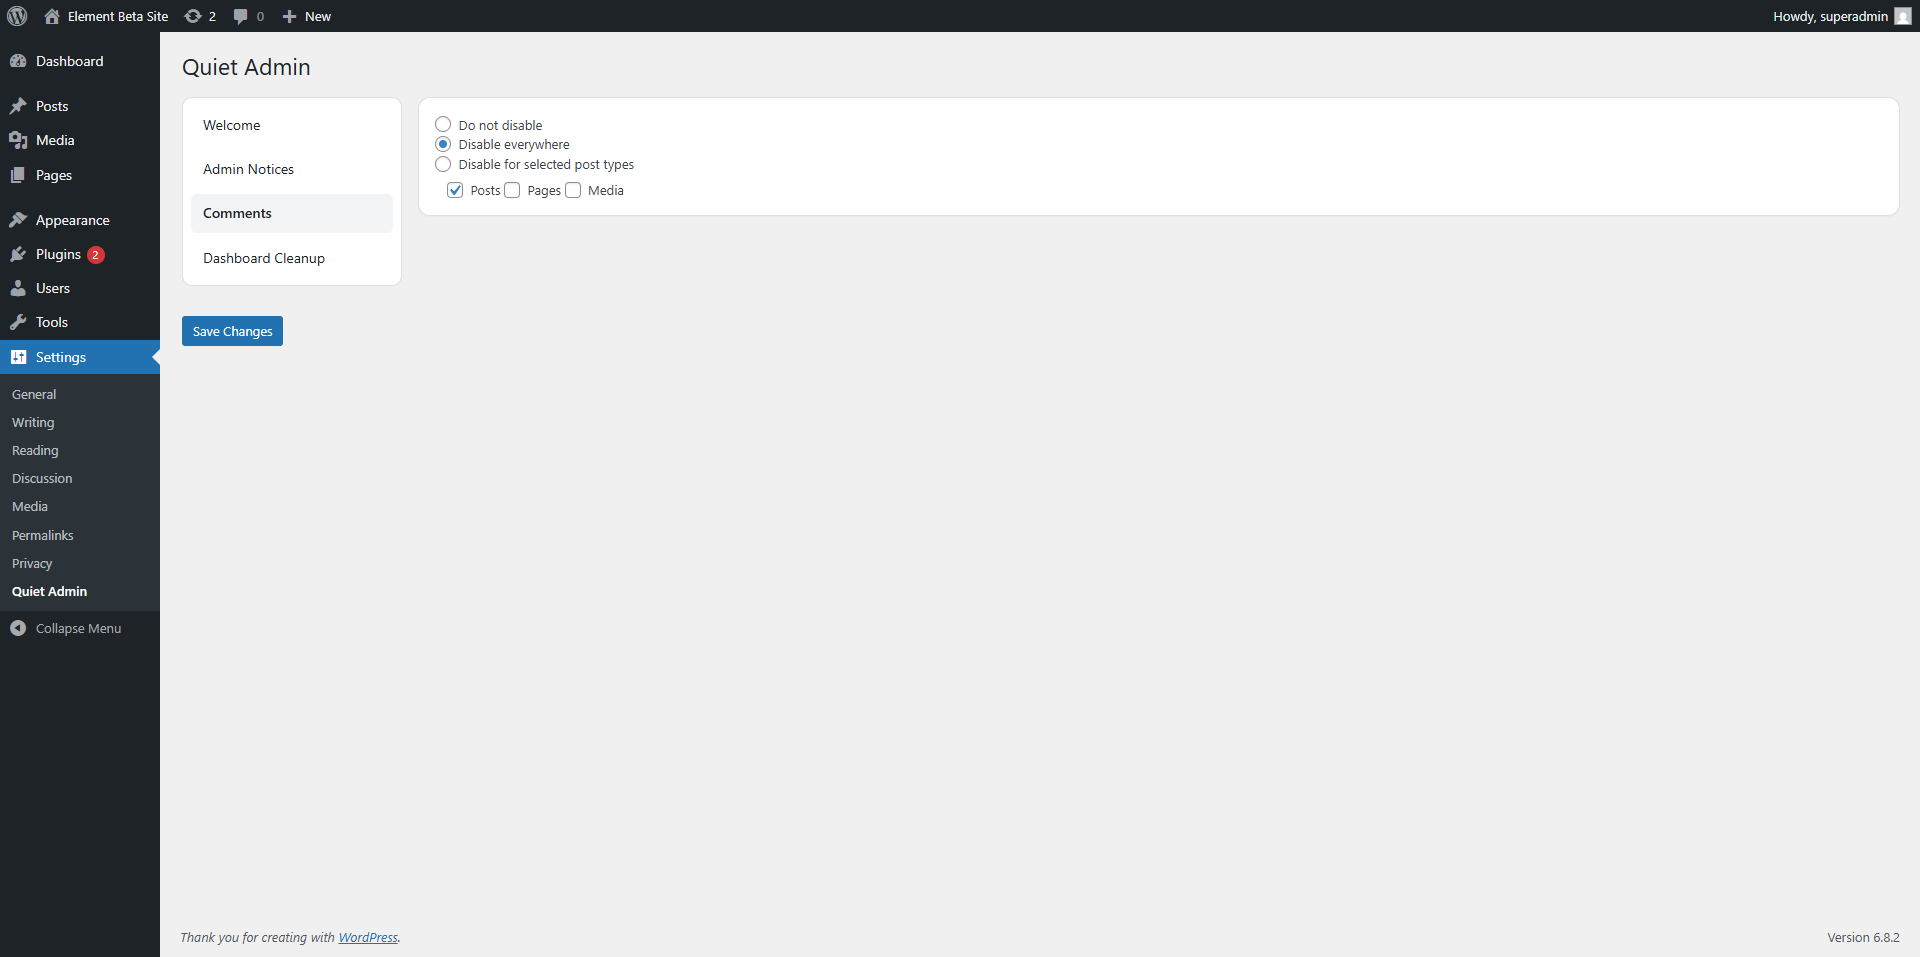Select the Disable everywhere radio option
Image resolution: width=1920 pixels, height=957 pixels.
tap(443, 144)
